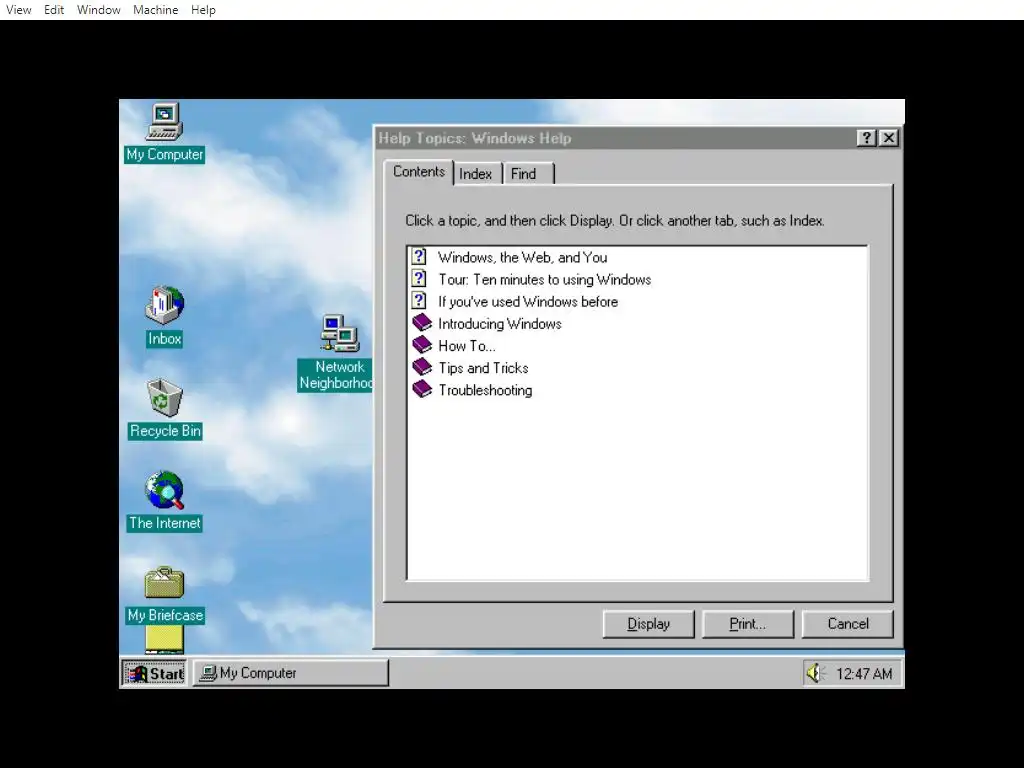Screen dimensions: 1024x768
Task: Click the Print... button
Action: [x=748, y=624]
